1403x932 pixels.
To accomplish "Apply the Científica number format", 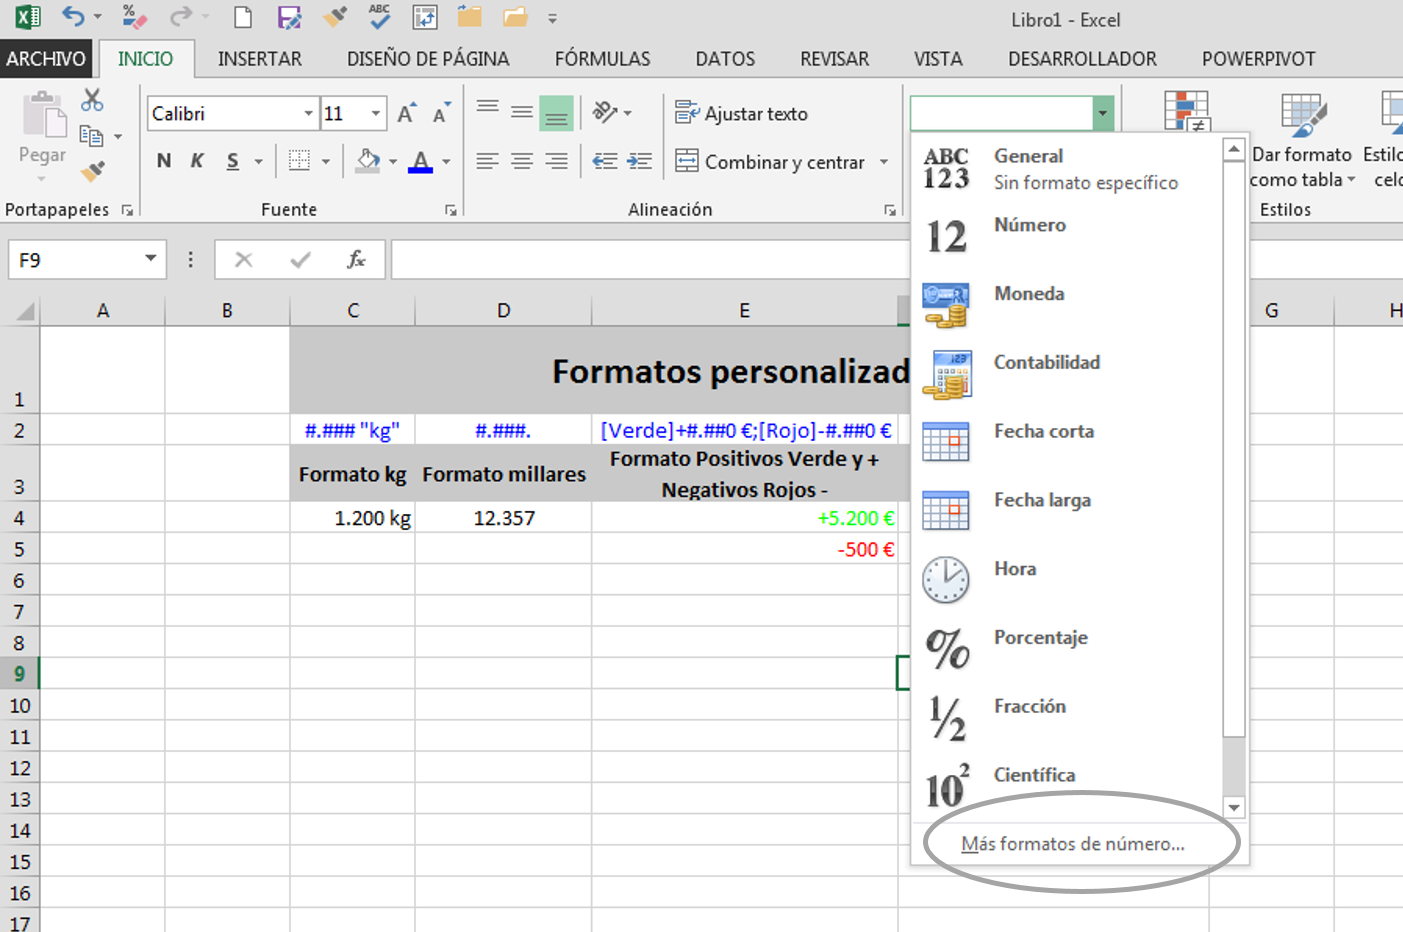I will coord(946,787).
